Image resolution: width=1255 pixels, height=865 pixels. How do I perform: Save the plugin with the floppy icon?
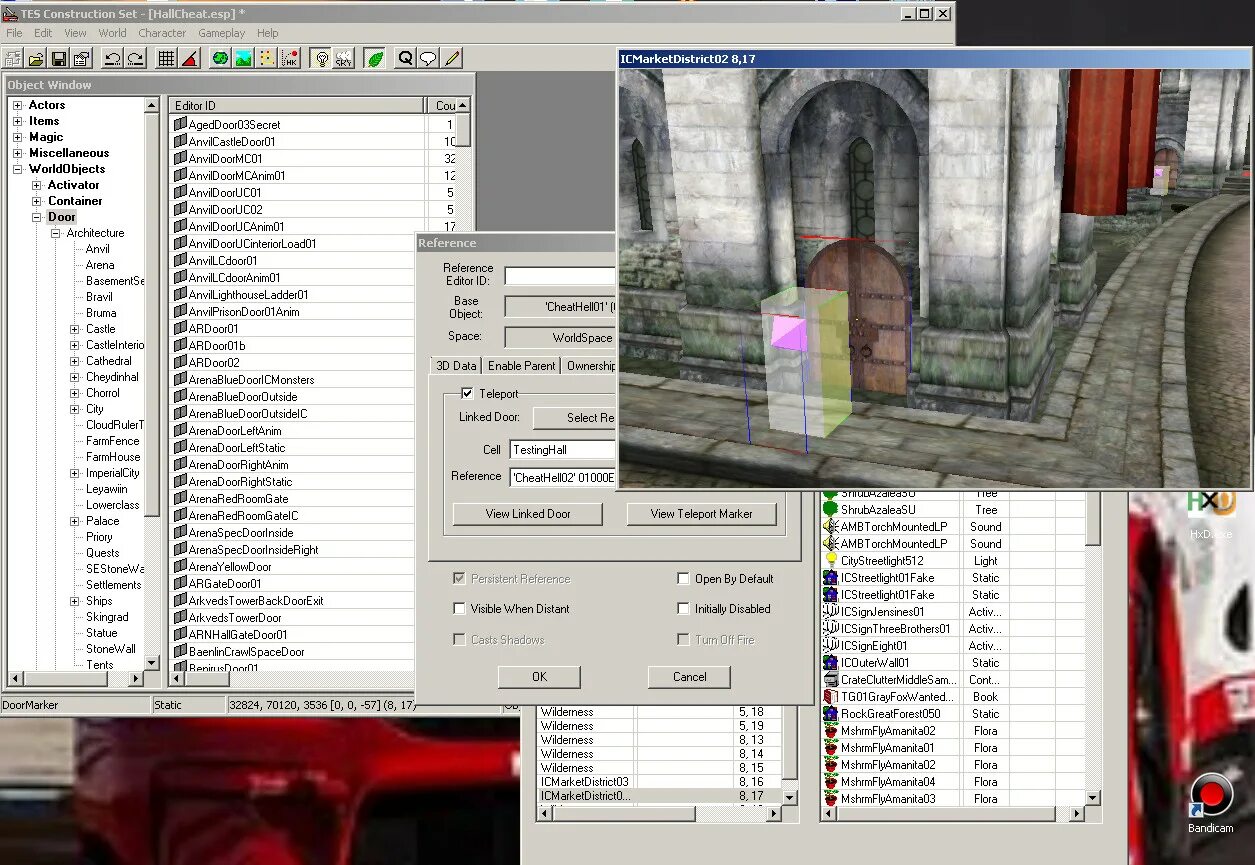59,59
